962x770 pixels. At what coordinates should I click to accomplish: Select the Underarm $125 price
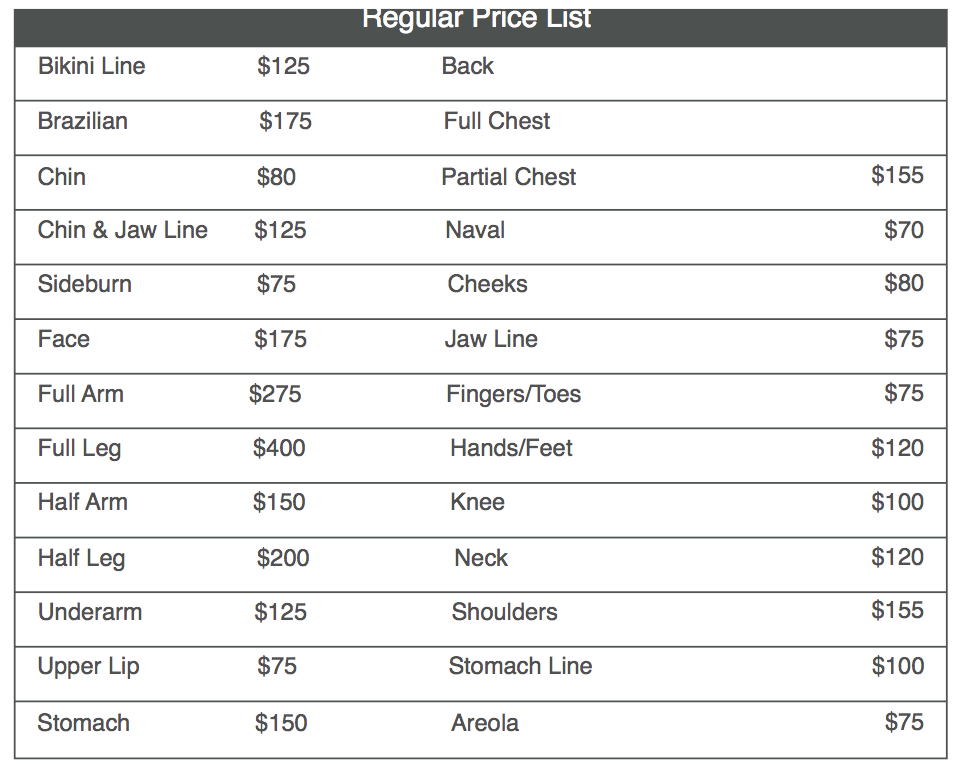(x=280, y=612)
